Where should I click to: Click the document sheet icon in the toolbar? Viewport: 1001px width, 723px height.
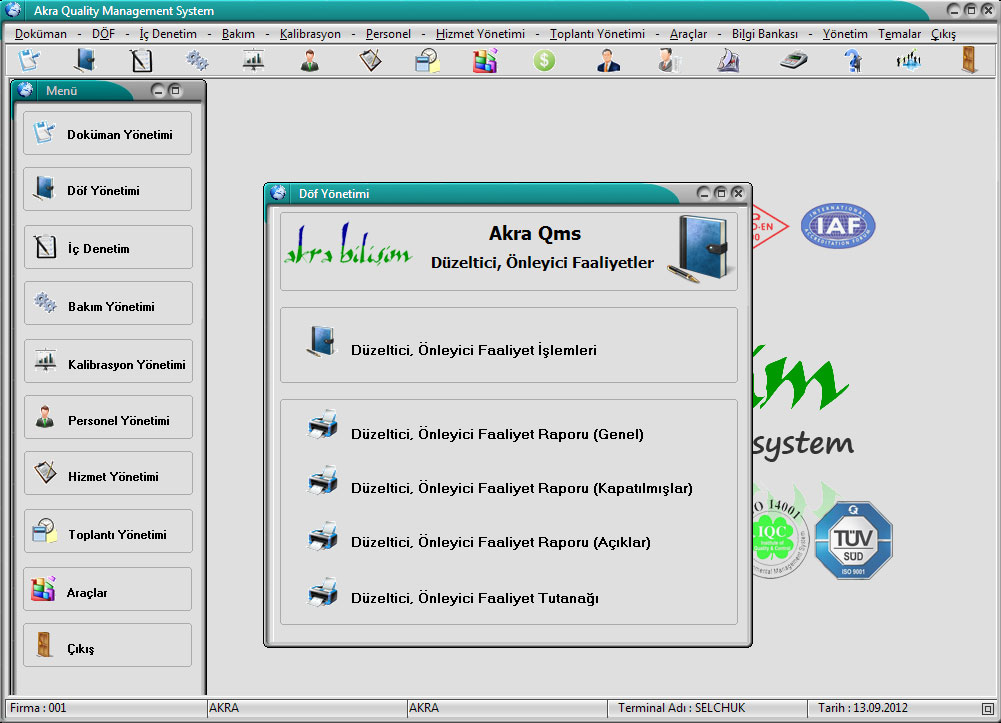tap(29, 61)
